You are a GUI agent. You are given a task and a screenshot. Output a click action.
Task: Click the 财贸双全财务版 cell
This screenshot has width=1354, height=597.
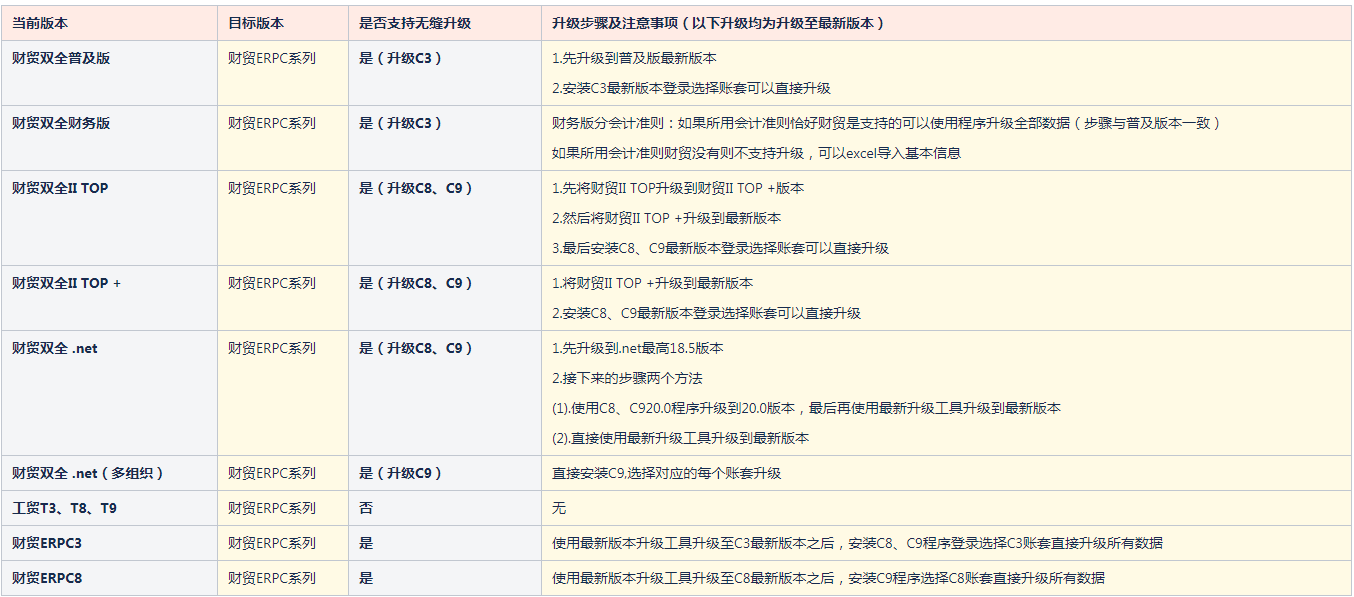click(61, 123)
